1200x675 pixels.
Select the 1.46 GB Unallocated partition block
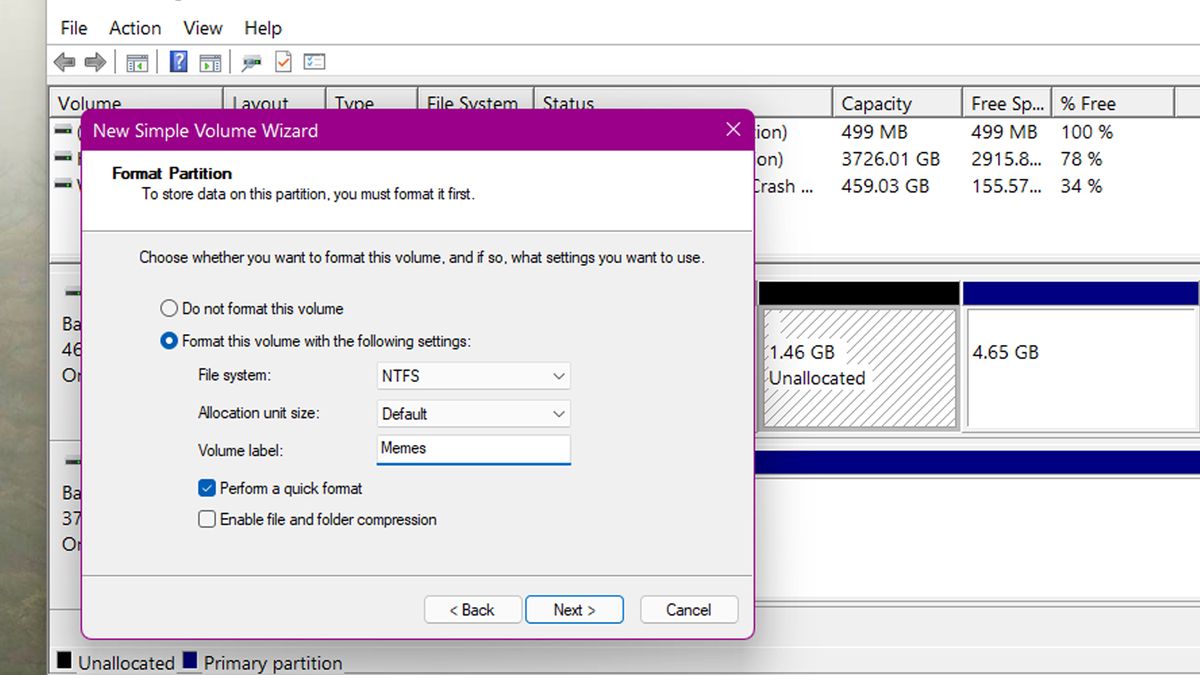click(859, 367)
